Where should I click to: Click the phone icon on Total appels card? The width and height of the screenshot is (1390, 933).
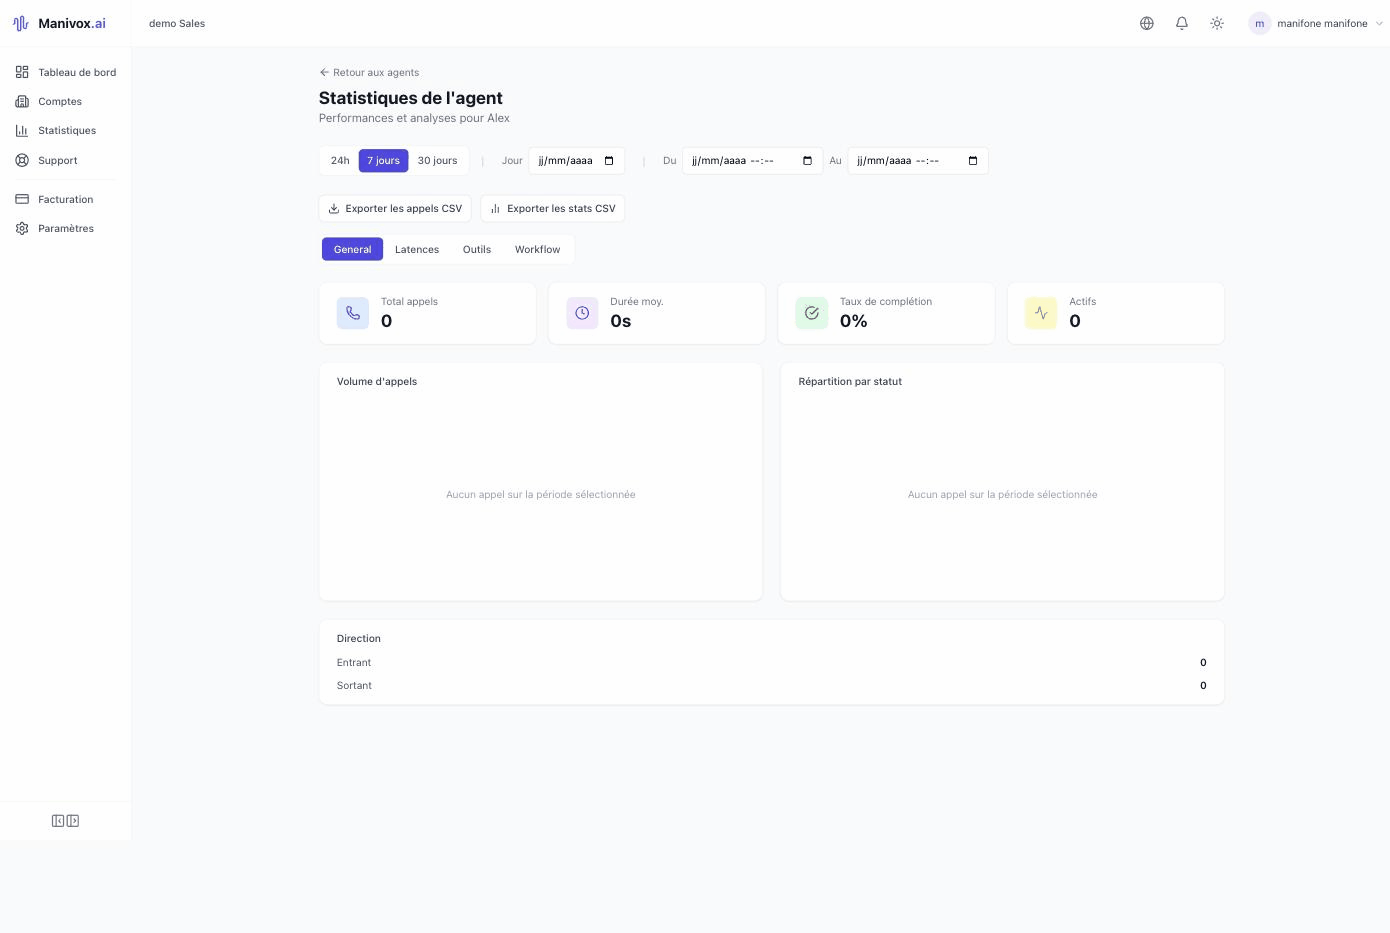[x=353, y=313]
